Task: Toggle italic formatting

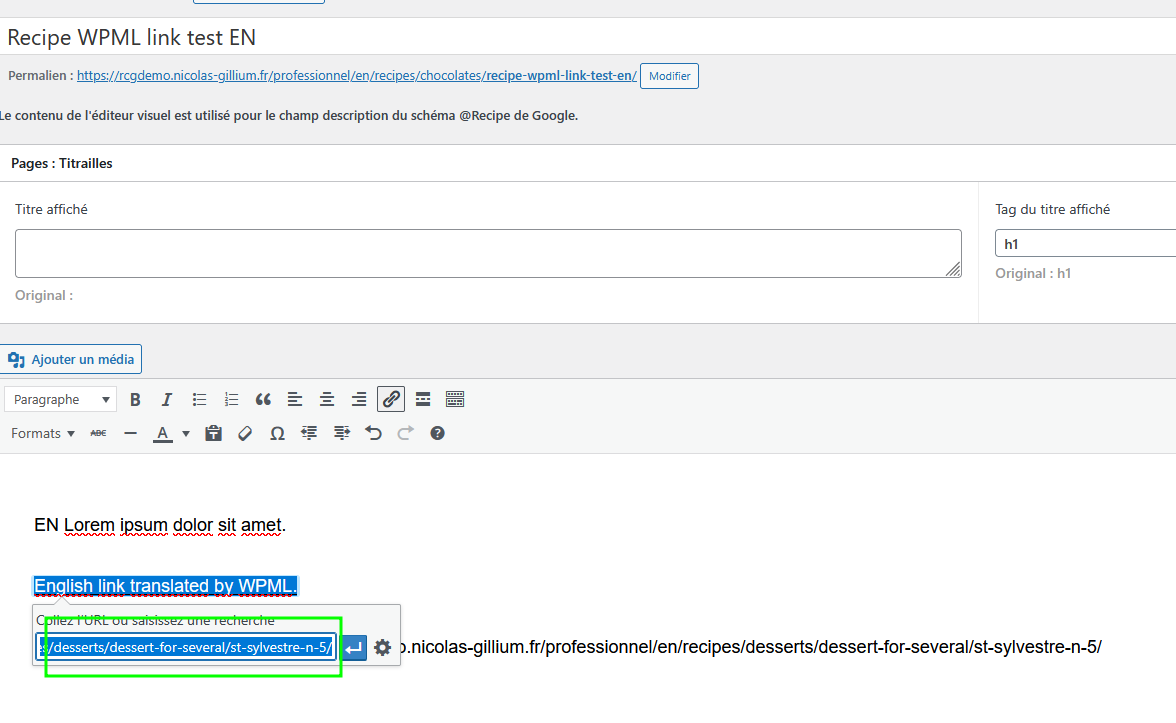Action: tap(166, 400)
